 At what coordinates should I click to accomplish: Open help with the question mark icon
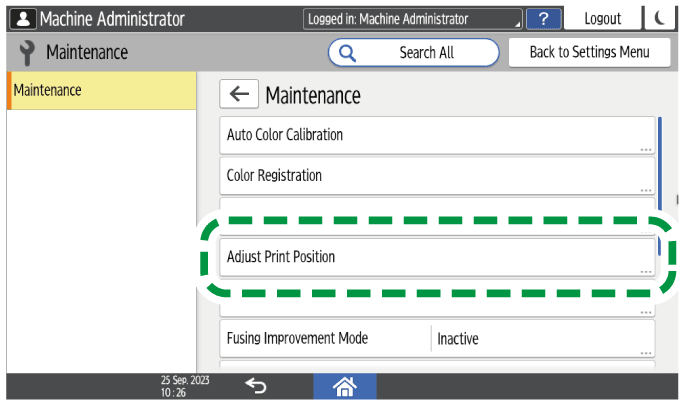click(543, 18)
